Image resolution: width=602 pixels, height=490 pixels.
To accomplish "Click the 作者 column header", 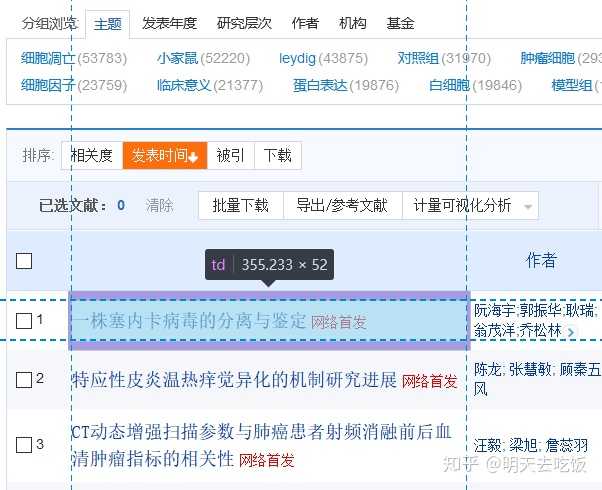I will pyautogui.click(x=541, y=261).
